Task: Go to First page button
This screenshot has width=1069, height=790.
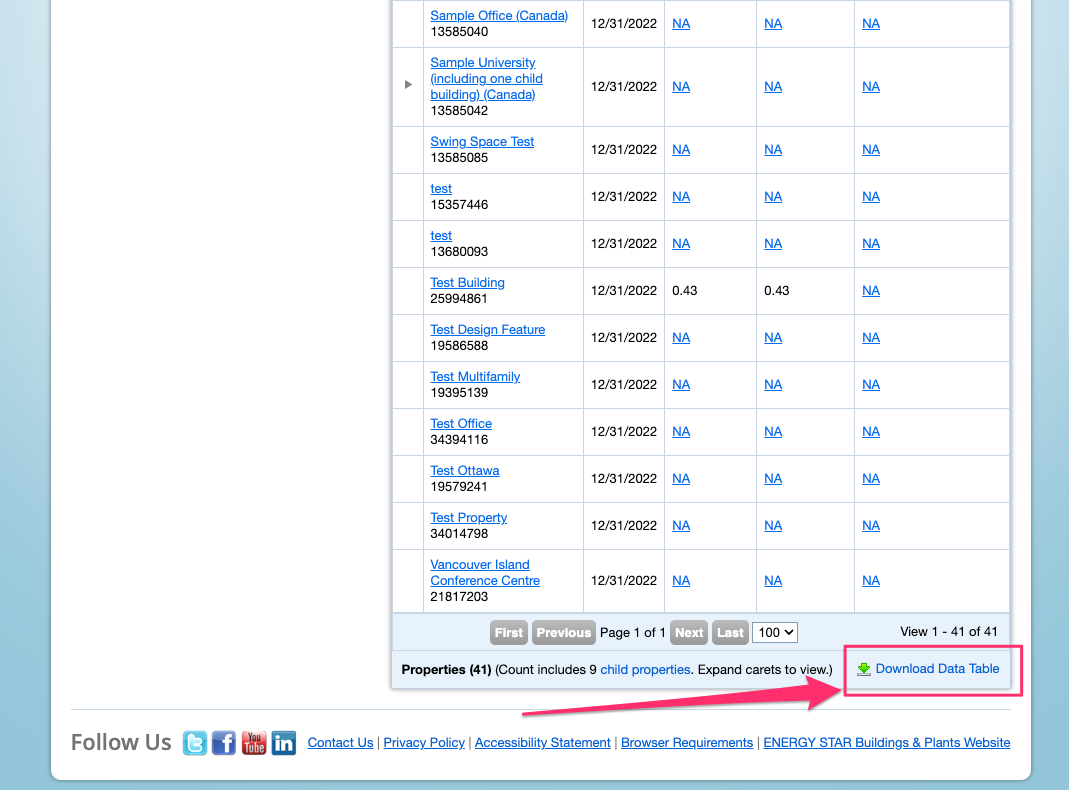Action: (x=509, y=632)
